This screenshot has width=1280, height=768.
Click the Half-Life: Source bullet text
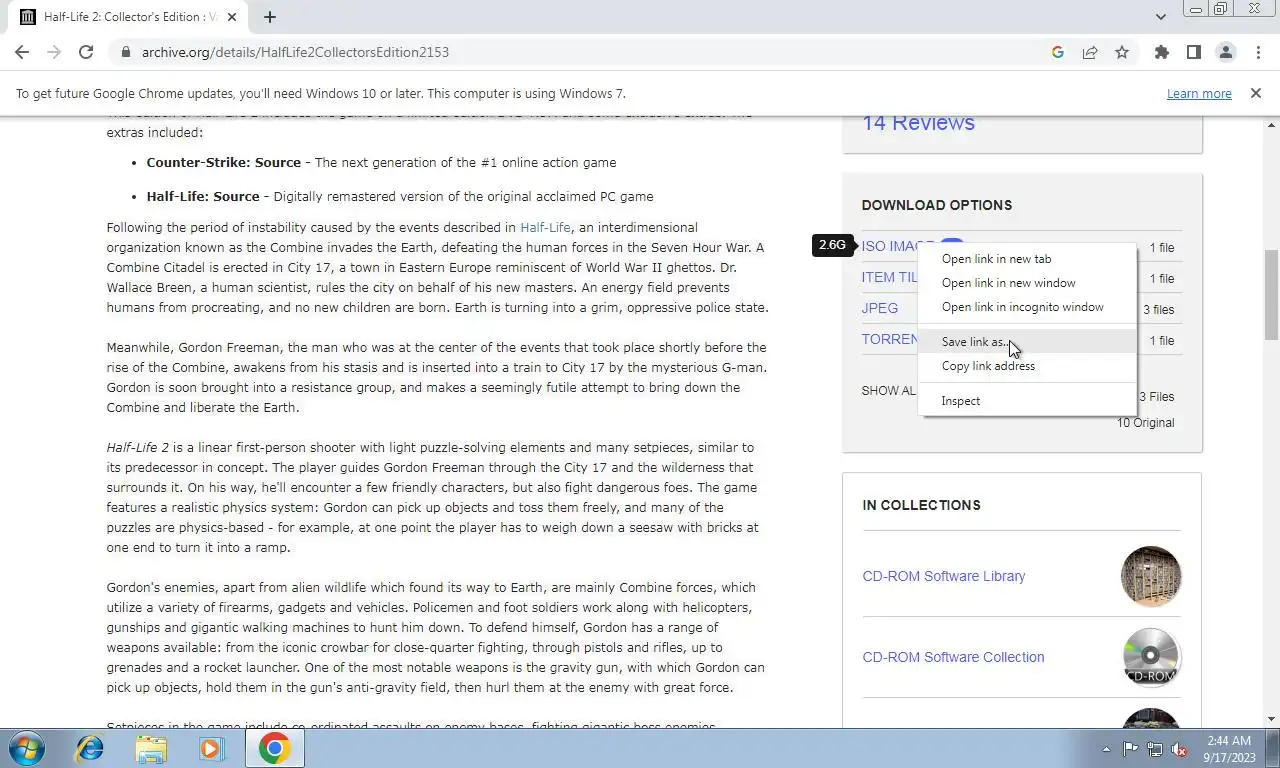click(x=400, y=197)
